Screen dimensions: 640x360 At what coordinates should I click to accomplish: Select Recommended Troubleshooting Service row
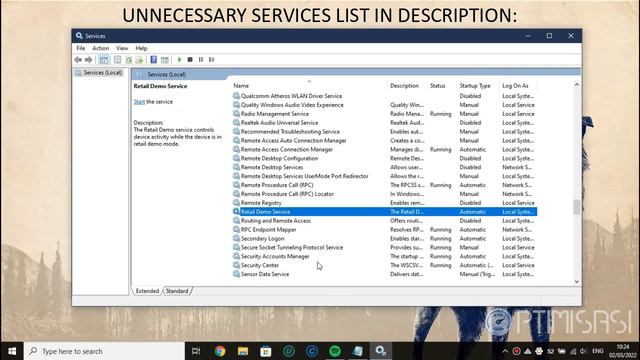click(384, 132)
